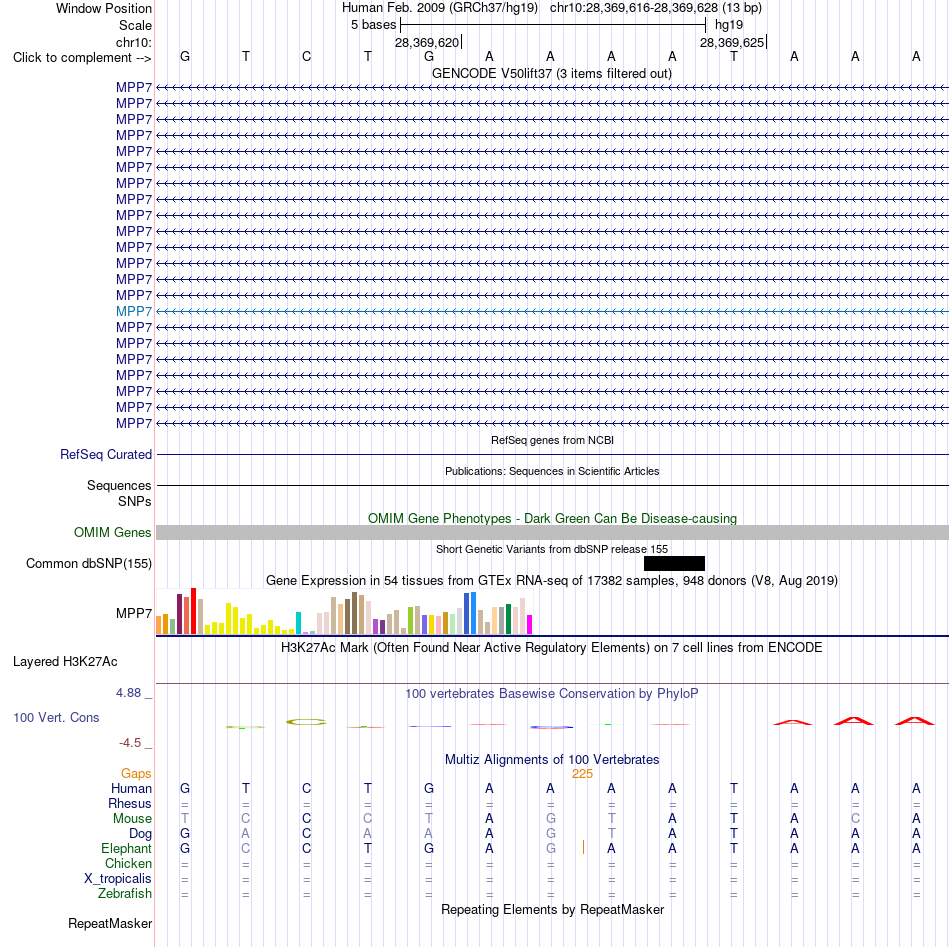Open the gray OMIM Genes bar item

(553, 533)
